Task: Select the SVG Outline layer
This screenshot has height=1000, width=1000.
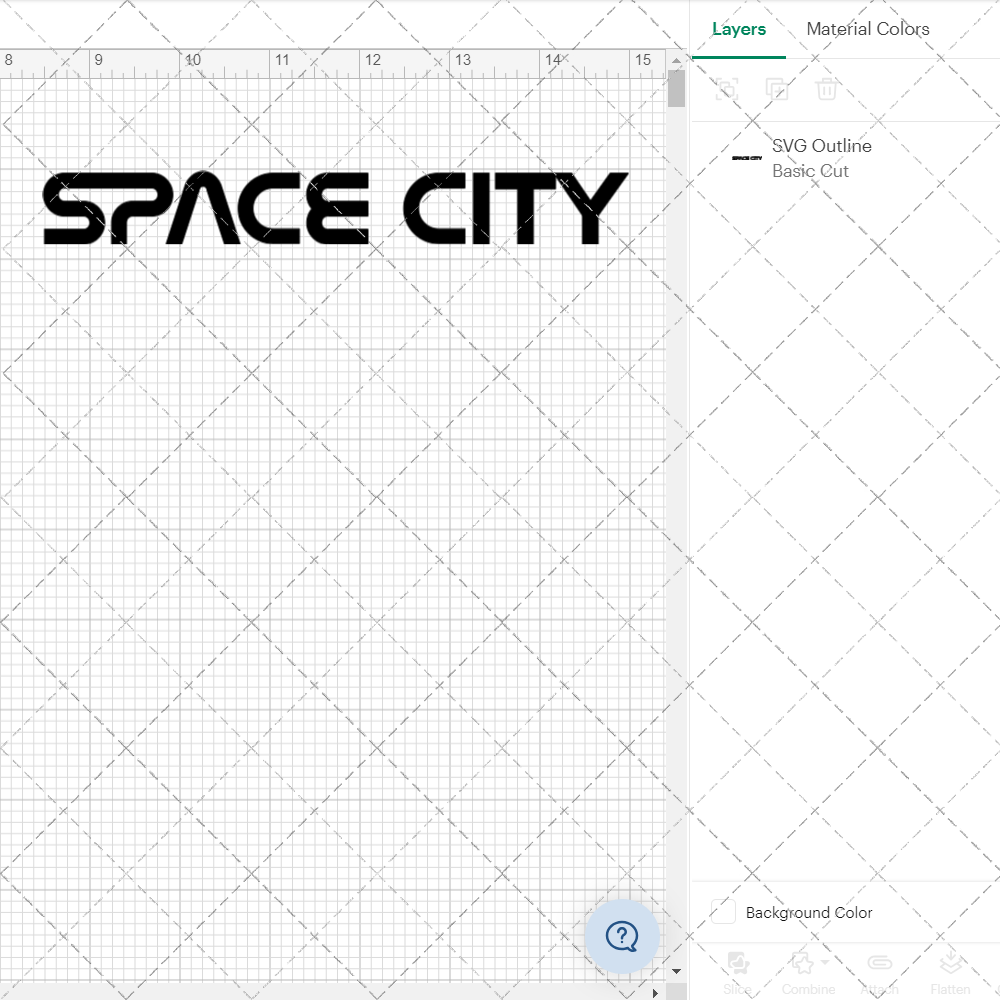Action: click(845, 158)
